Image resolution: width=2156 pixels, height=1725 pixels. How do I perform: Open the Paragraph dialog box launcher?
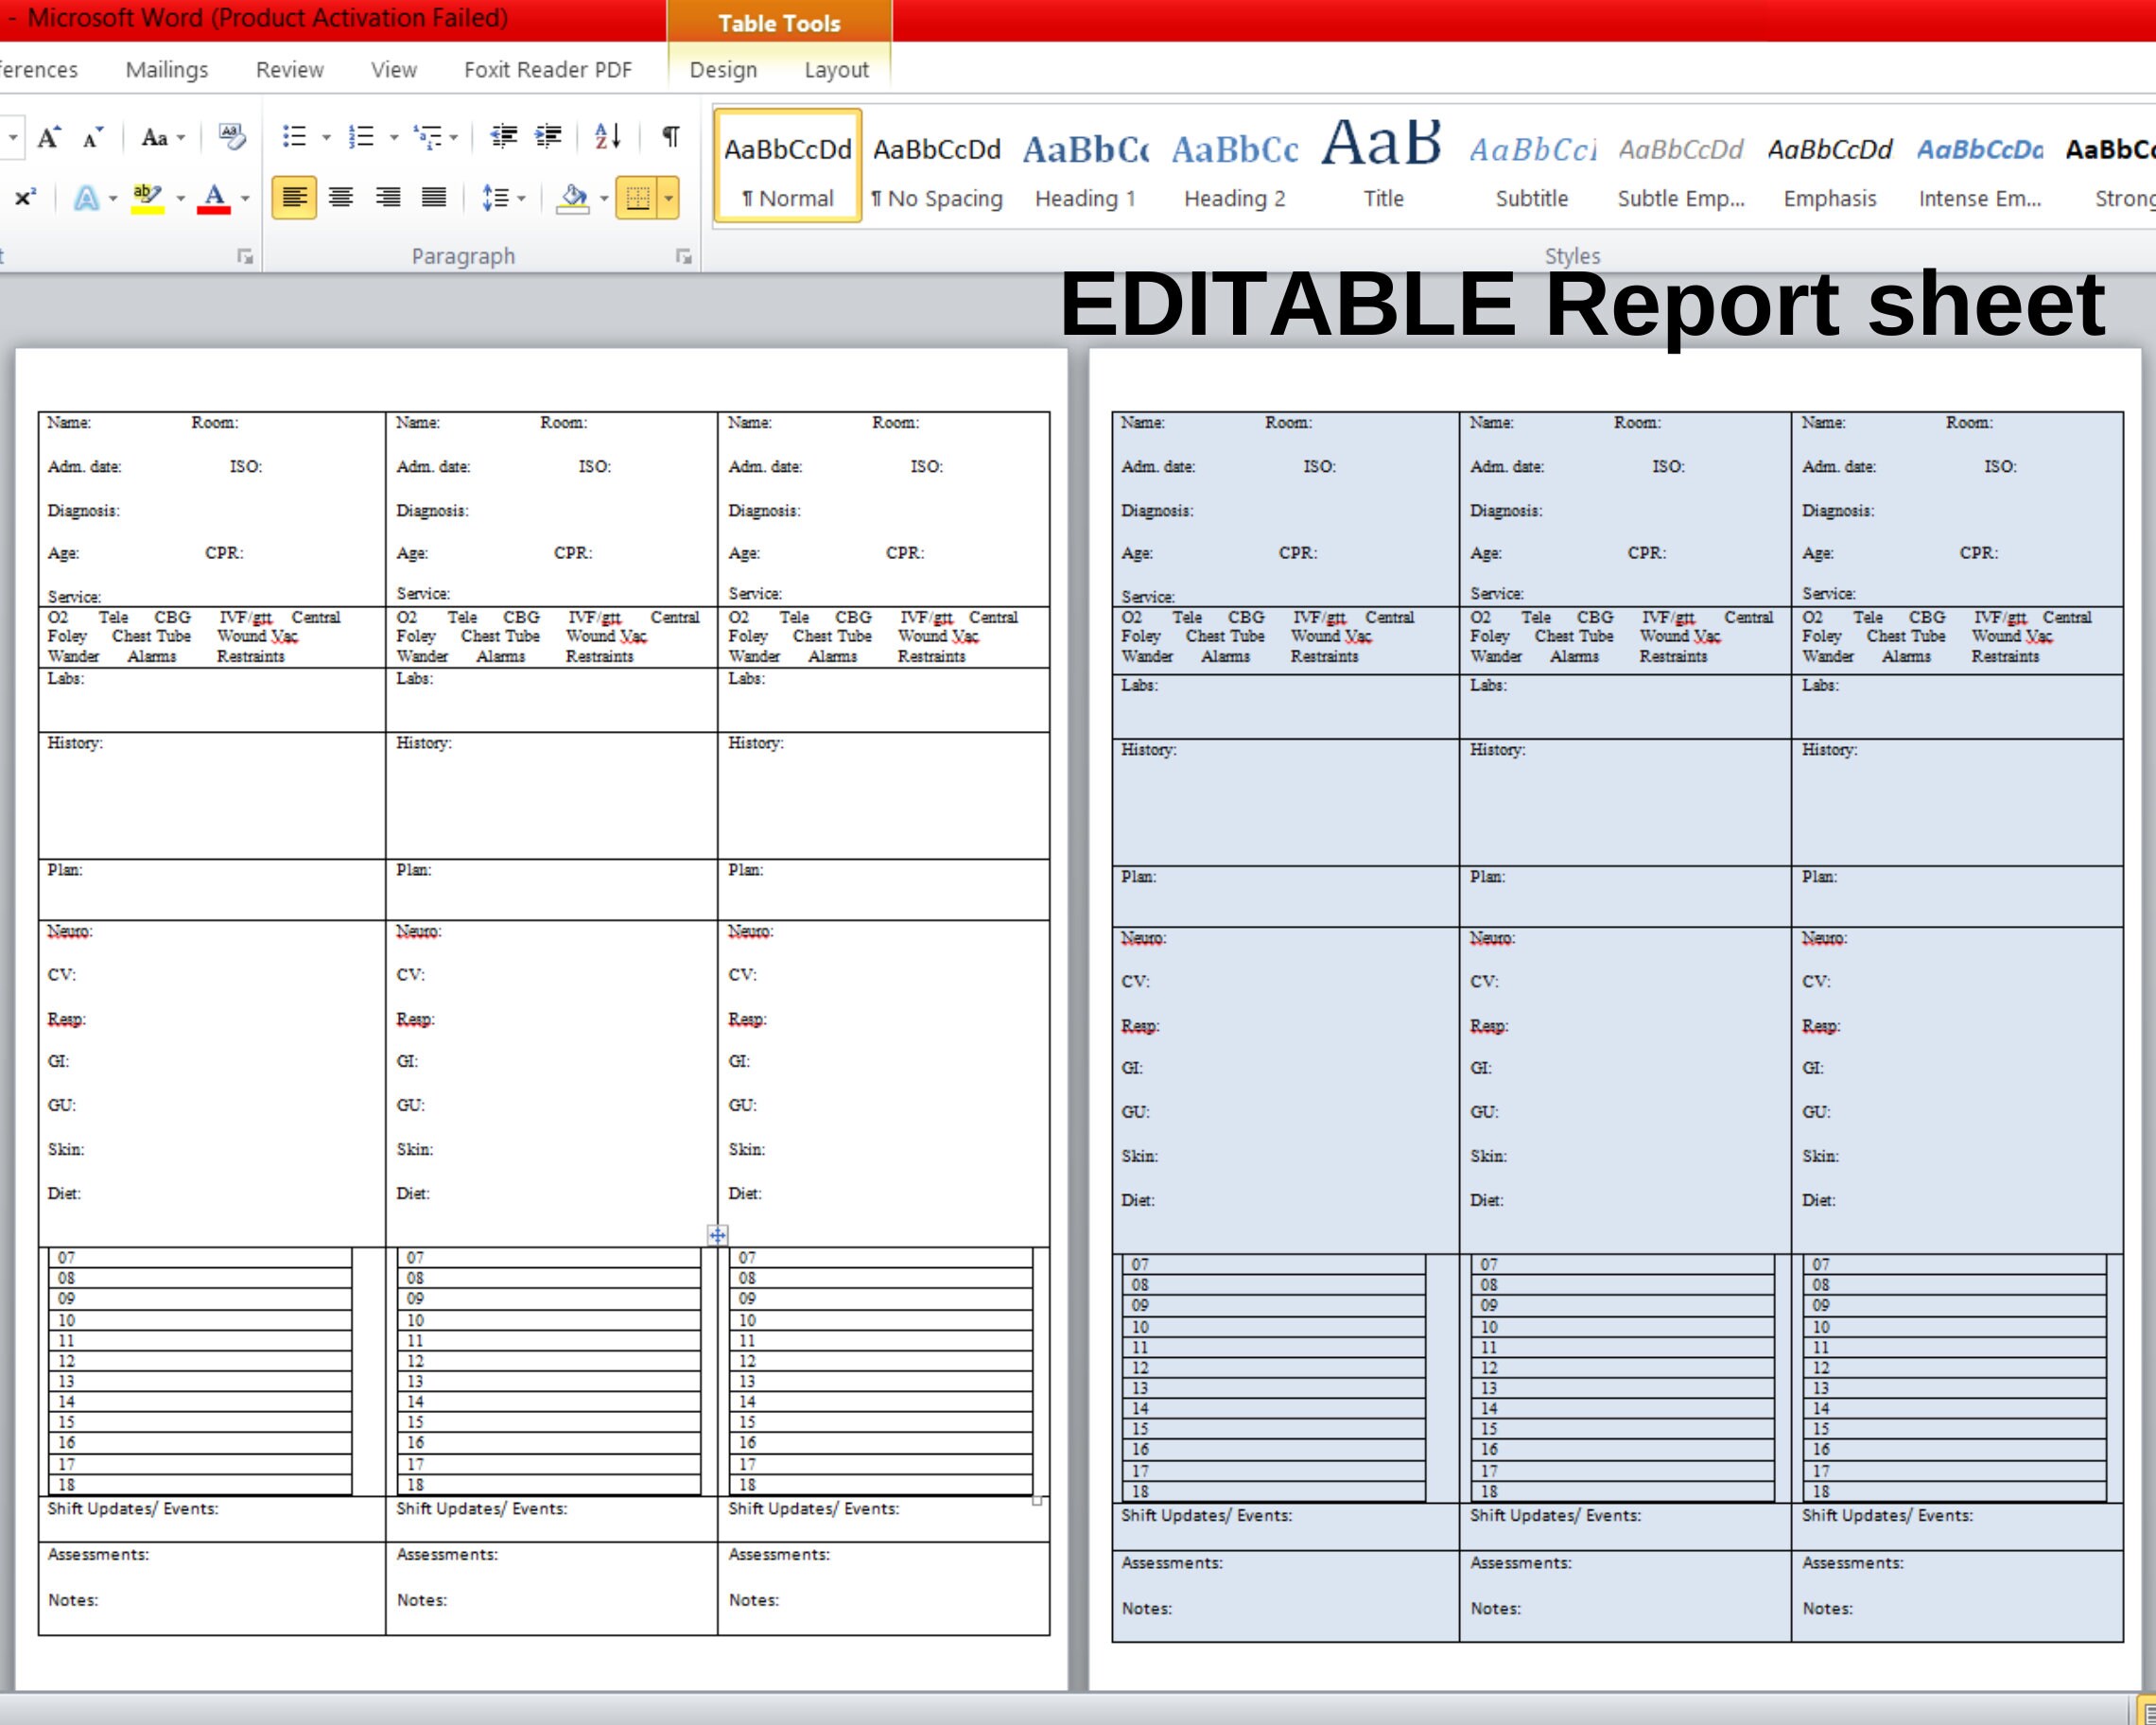point(684,257)
